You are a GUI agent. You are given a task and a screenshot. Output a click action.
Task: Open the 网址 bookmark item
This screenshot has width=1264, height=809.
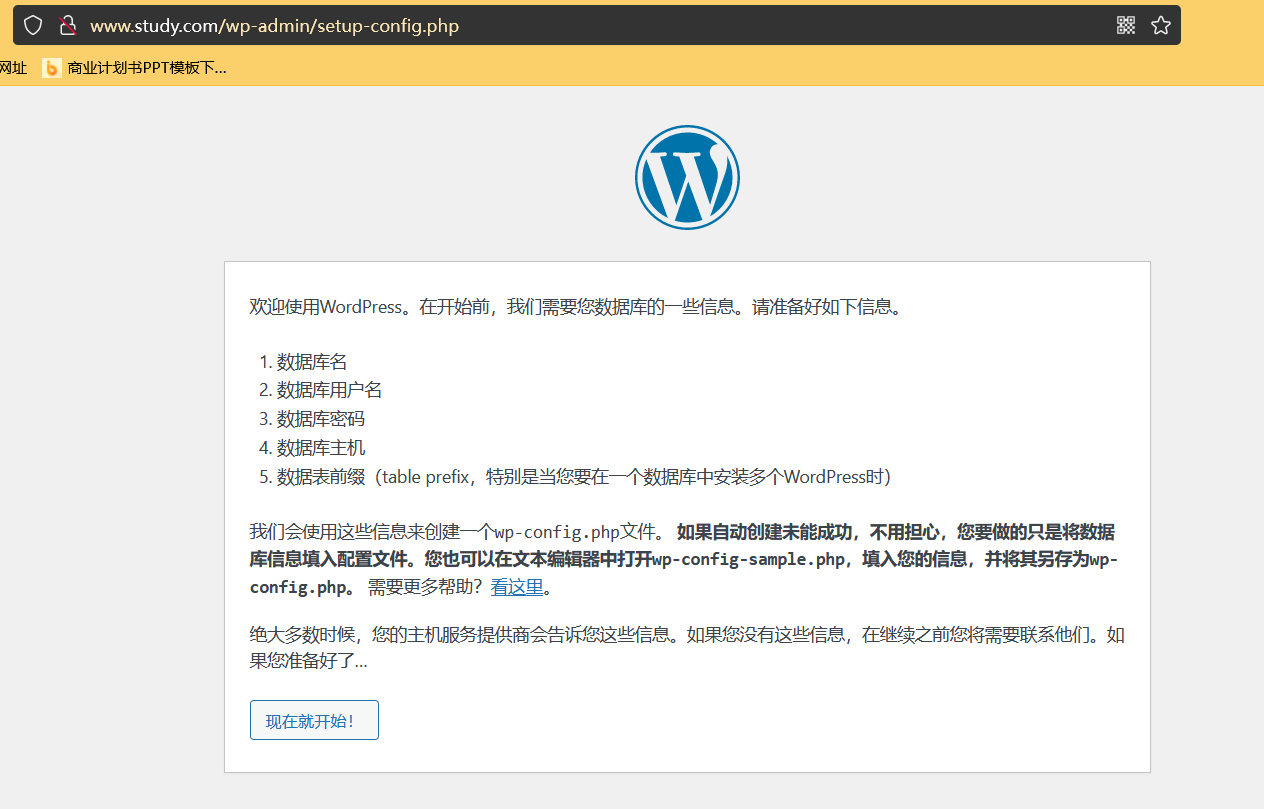(x=13, y=68)
